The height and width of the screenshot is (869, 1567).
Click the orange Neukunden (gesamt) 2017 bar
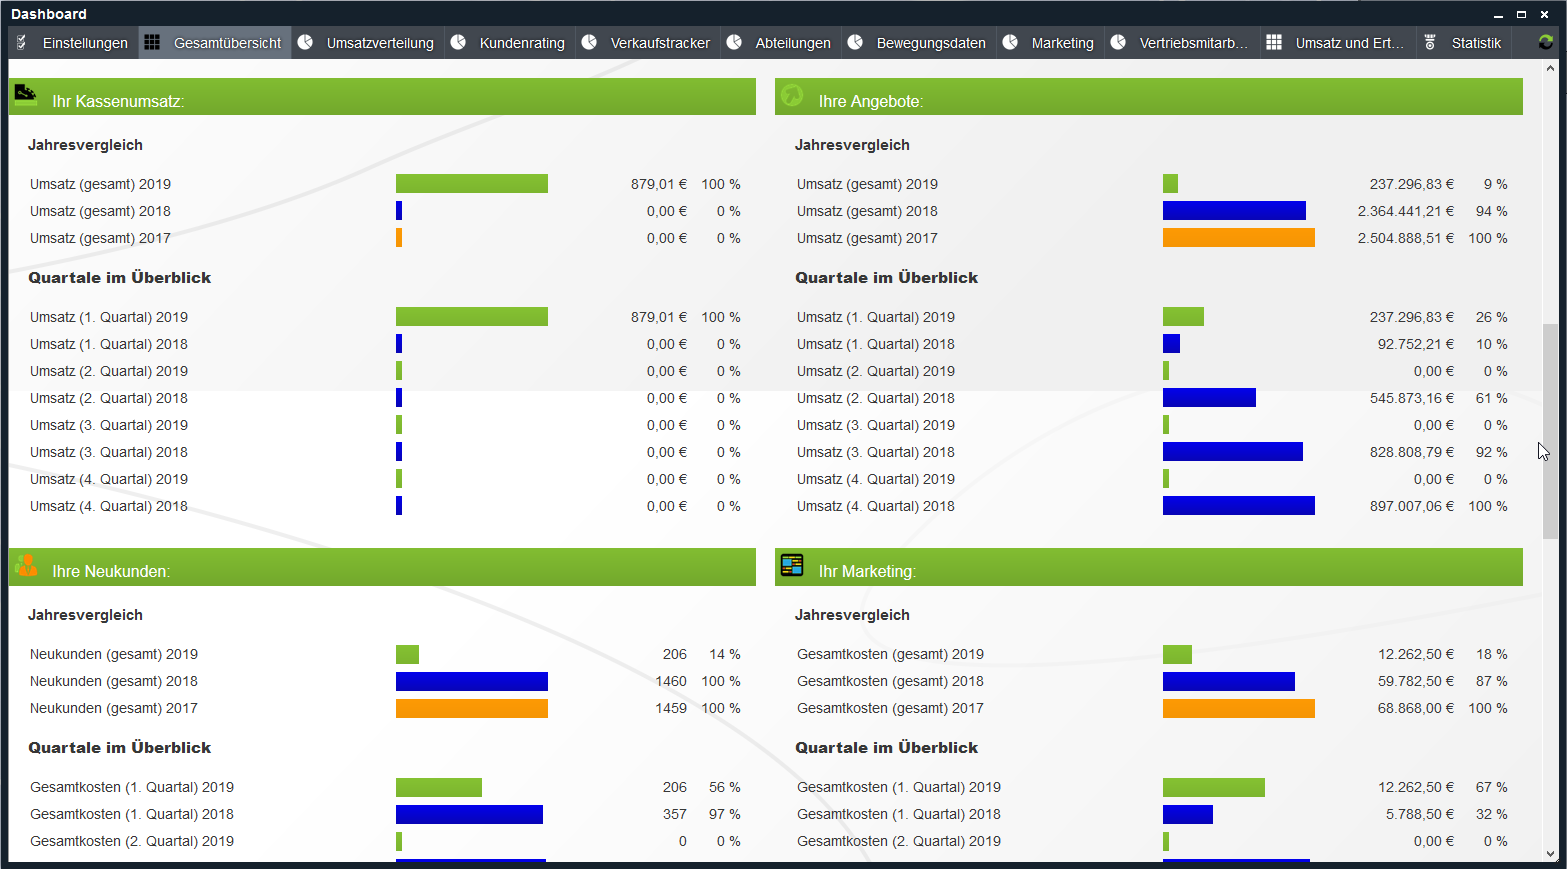(472, 708)
